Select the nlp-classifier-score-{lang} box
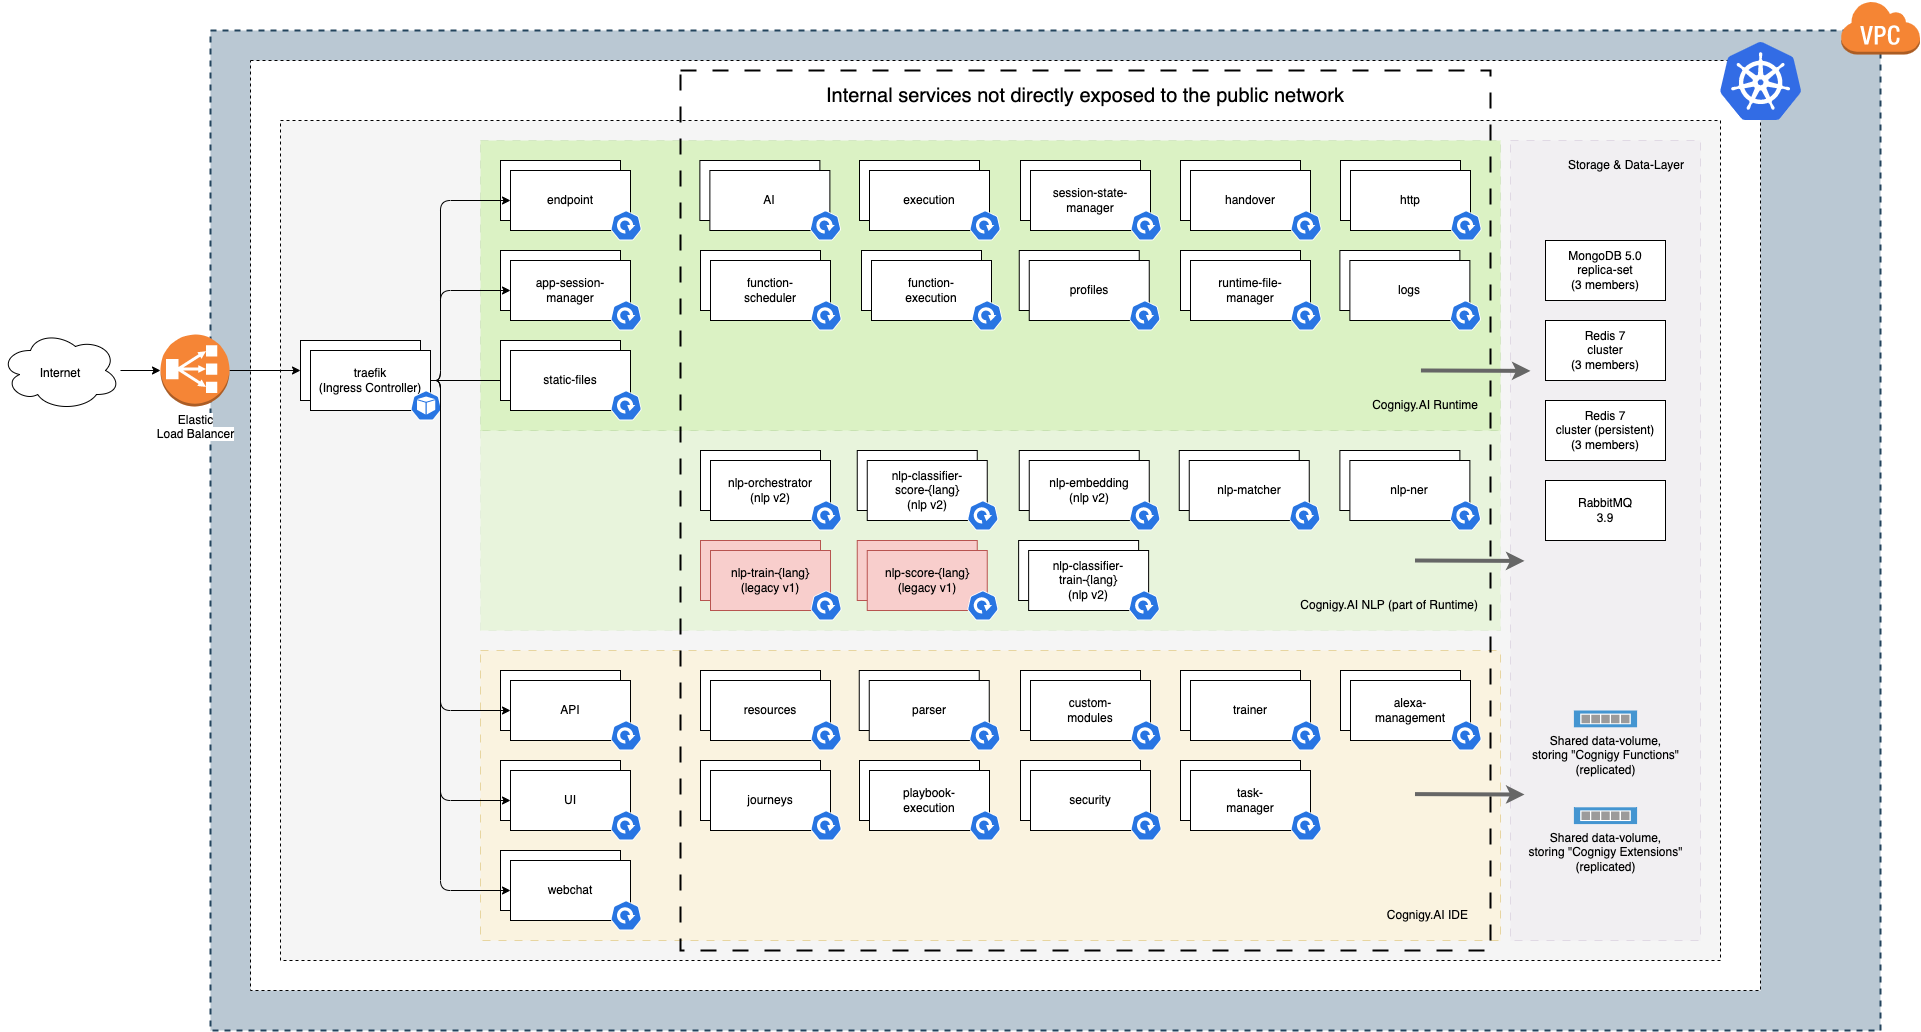 click(927, 490)
